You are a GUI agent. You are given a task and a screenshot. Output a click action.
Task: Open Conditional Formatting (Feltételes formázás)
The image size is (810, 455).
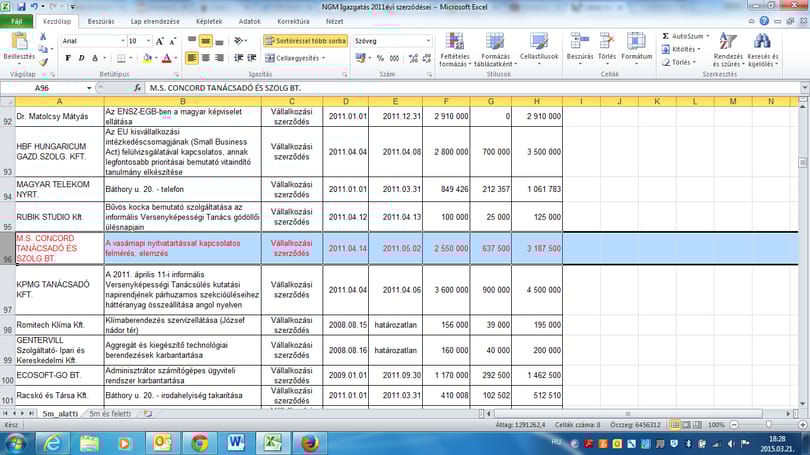click(x=455, y=50)
